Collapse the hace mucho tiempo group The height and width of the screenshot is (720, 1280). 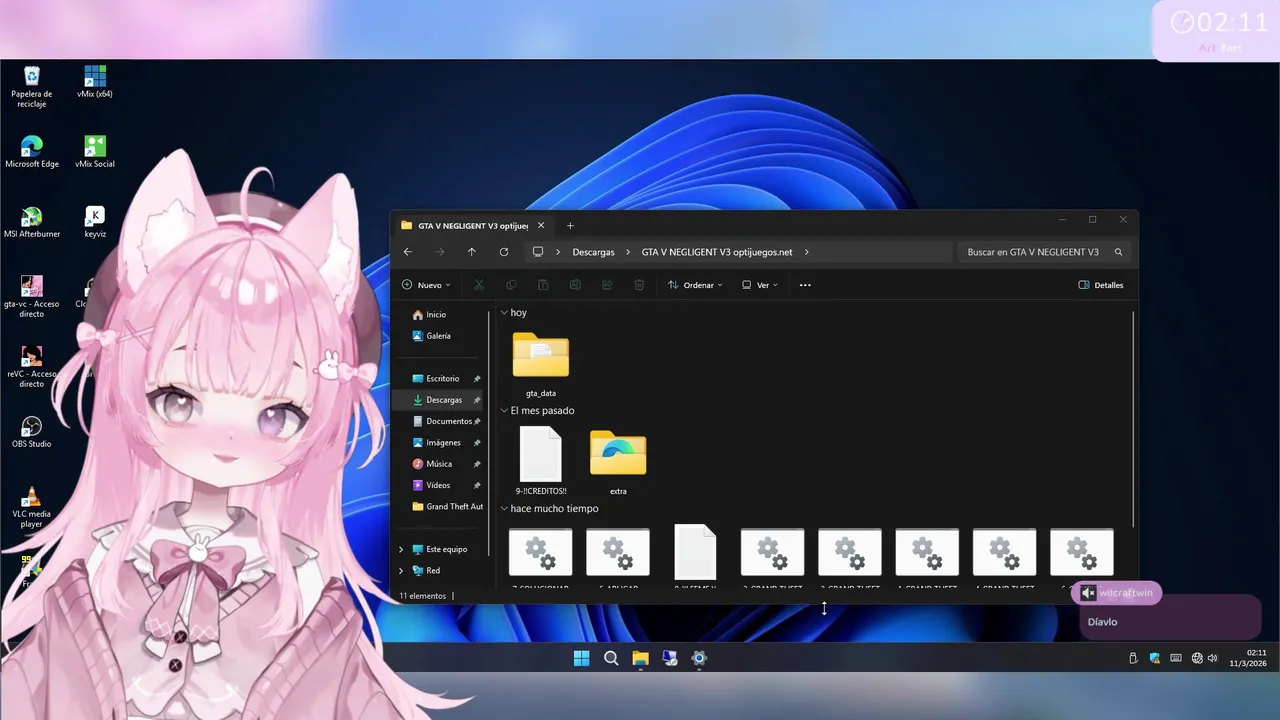click(x=505, y=509)
